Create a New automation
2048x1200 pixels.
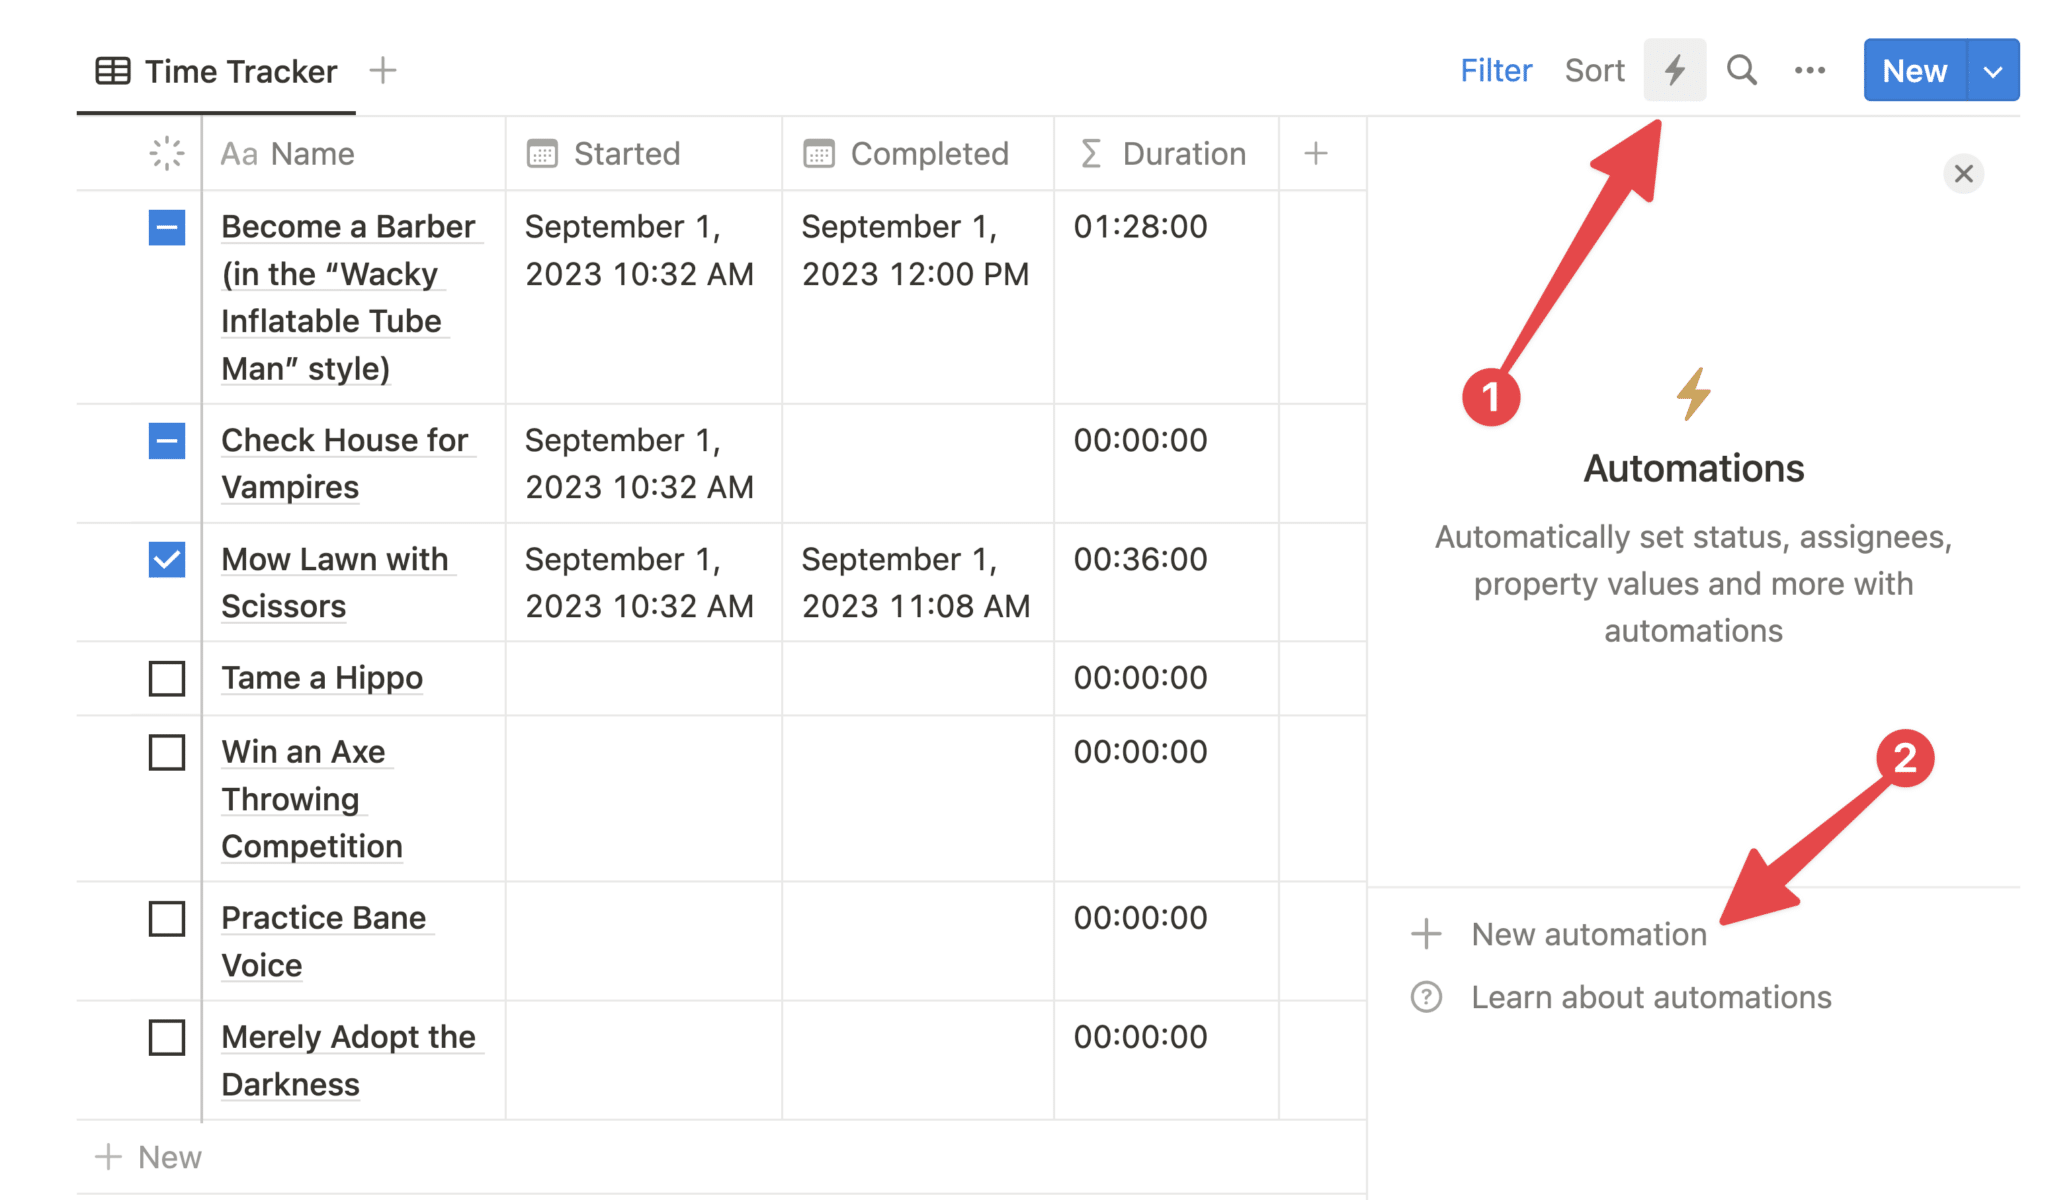(x=1588, y=934)
